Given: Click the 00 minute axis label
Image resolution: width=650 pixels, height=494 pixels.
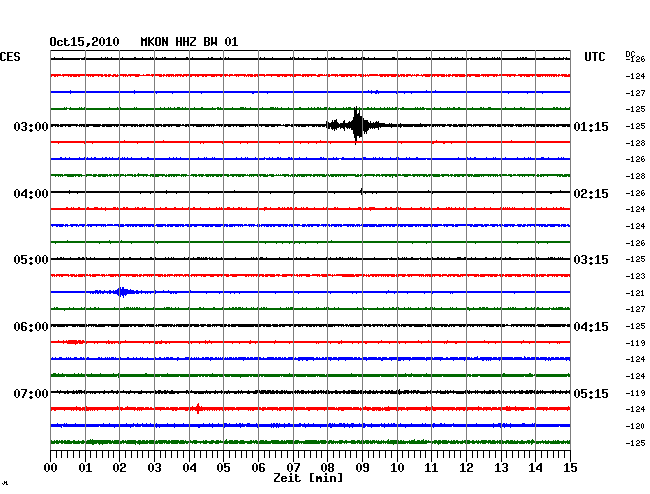Looking at the screenshot, I should click(x=51, y=468).
